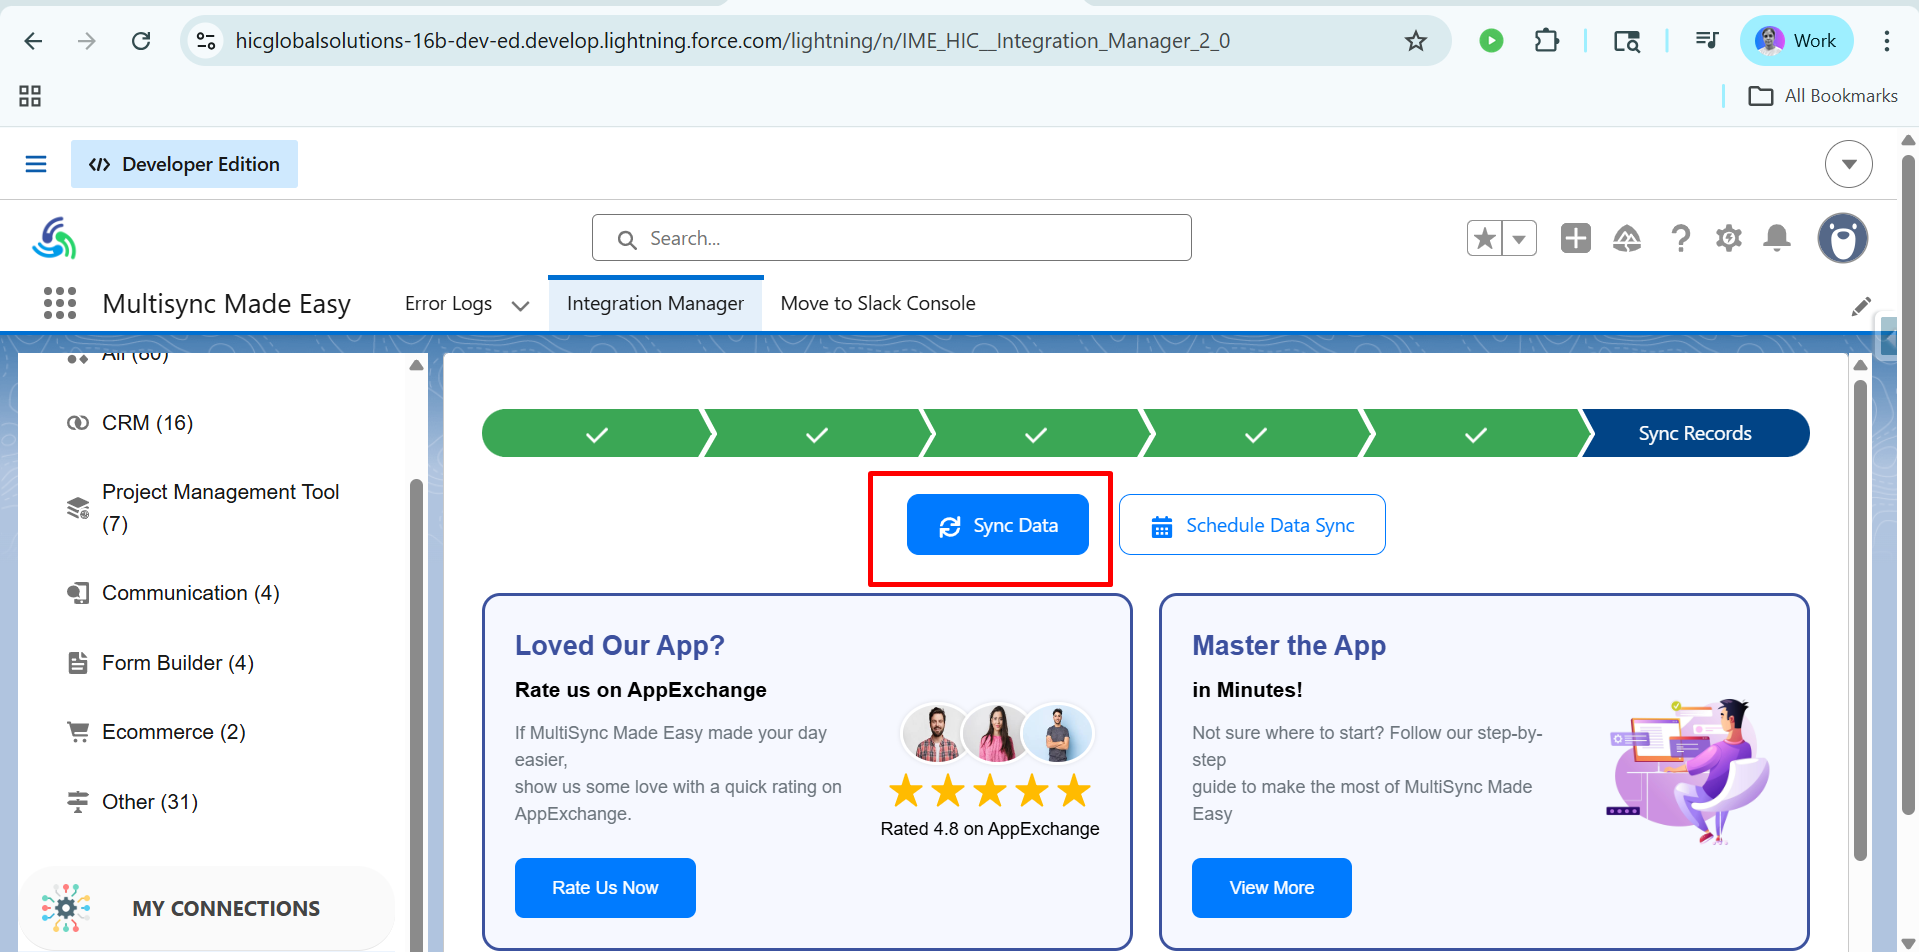The width and height of the screenshot is (1919, 952).
Task: Bookmark this page with star icon
Action: point(1415,41)
